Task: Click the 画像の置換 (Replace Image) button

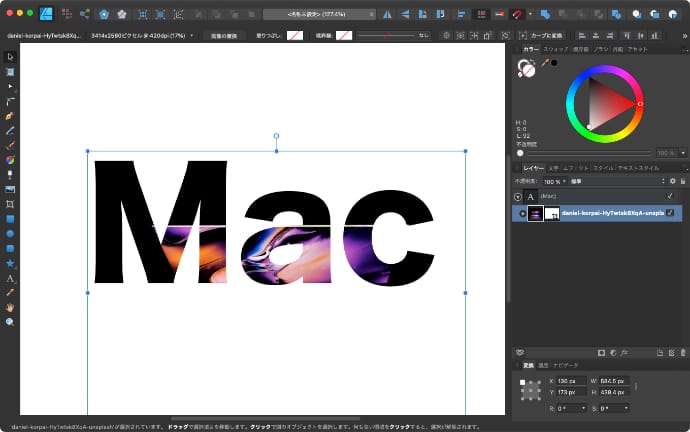Action: (x=224, y=35)
